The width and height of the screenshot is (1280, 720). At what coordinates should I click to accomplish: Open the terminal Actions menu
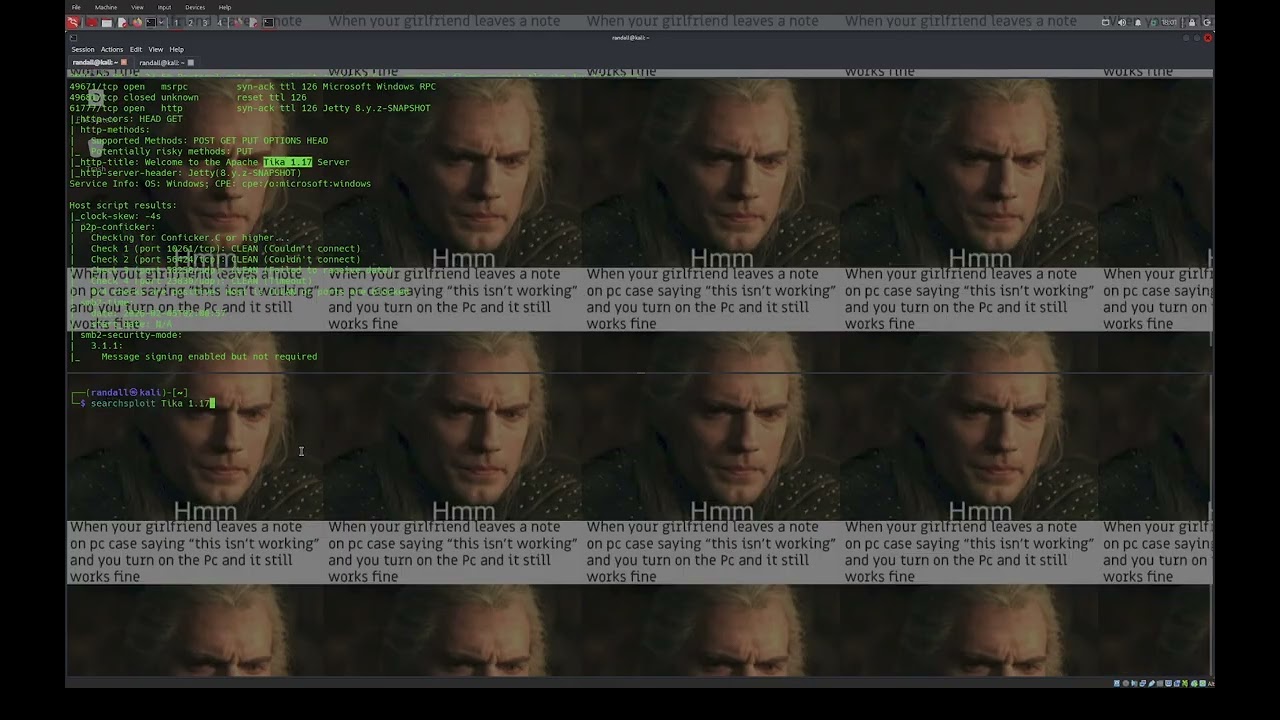click(112, 49)
